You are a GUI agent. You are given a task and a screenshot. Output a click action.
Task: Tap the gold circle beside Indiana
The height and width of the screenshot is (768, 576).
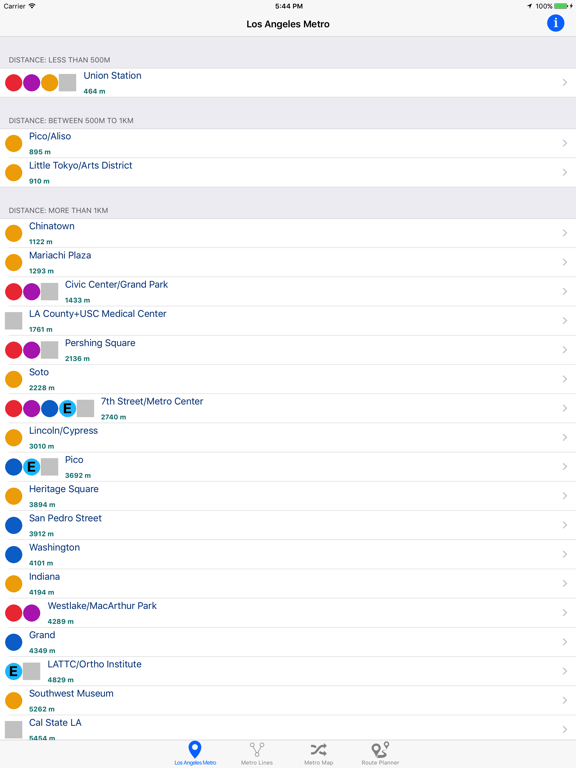(x=14, y=584)
